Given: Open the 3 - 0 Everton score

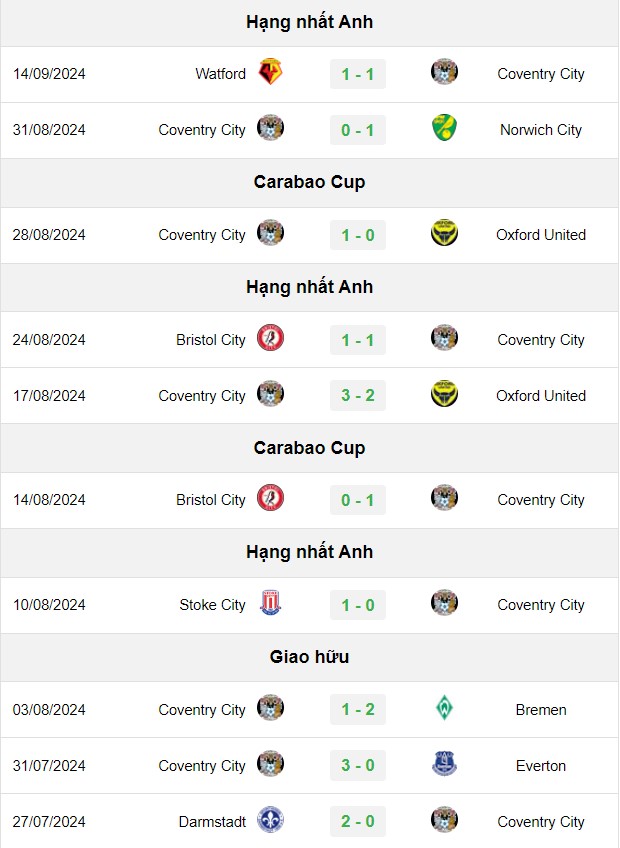Looking at the screenshot, I should (x=358, y=765).
